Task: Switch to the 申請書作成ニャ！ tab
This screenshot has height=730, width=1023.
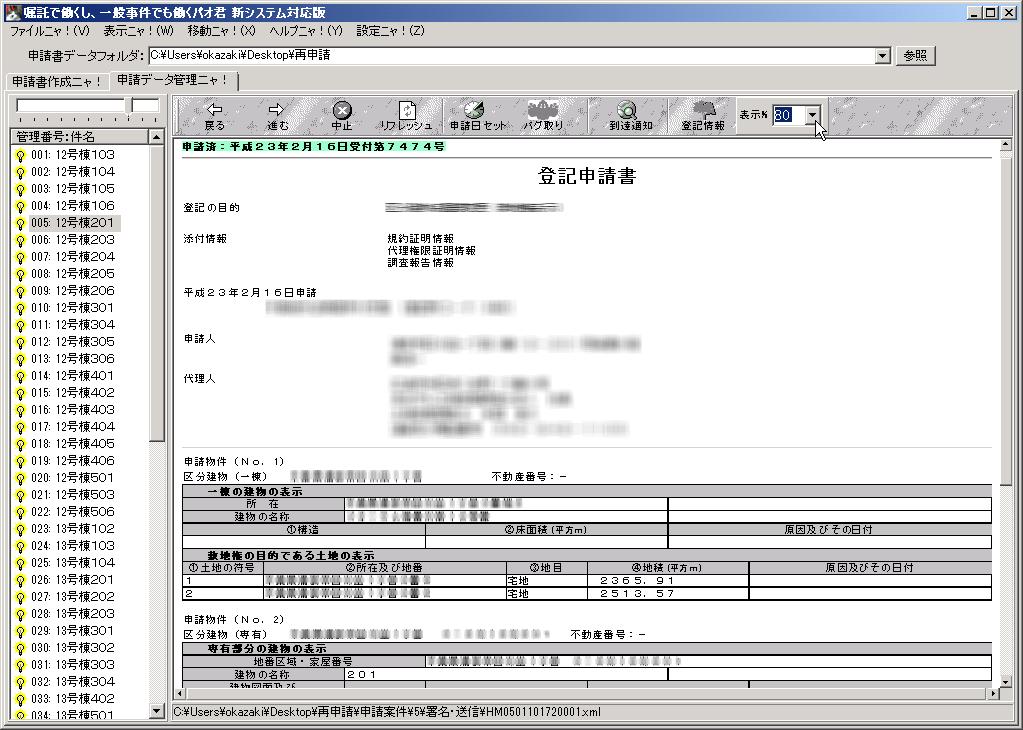Action: (x=57, y=82)
